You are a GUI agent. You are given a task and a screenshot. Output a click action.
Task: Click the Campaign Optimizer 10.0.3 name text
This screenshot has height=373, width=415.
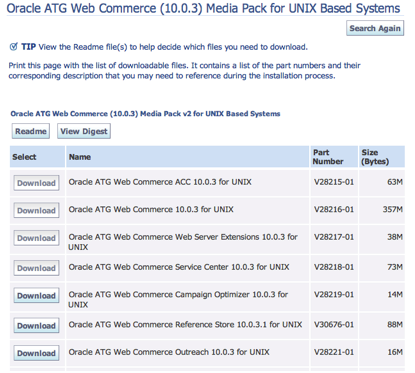[x=178, y=299]
